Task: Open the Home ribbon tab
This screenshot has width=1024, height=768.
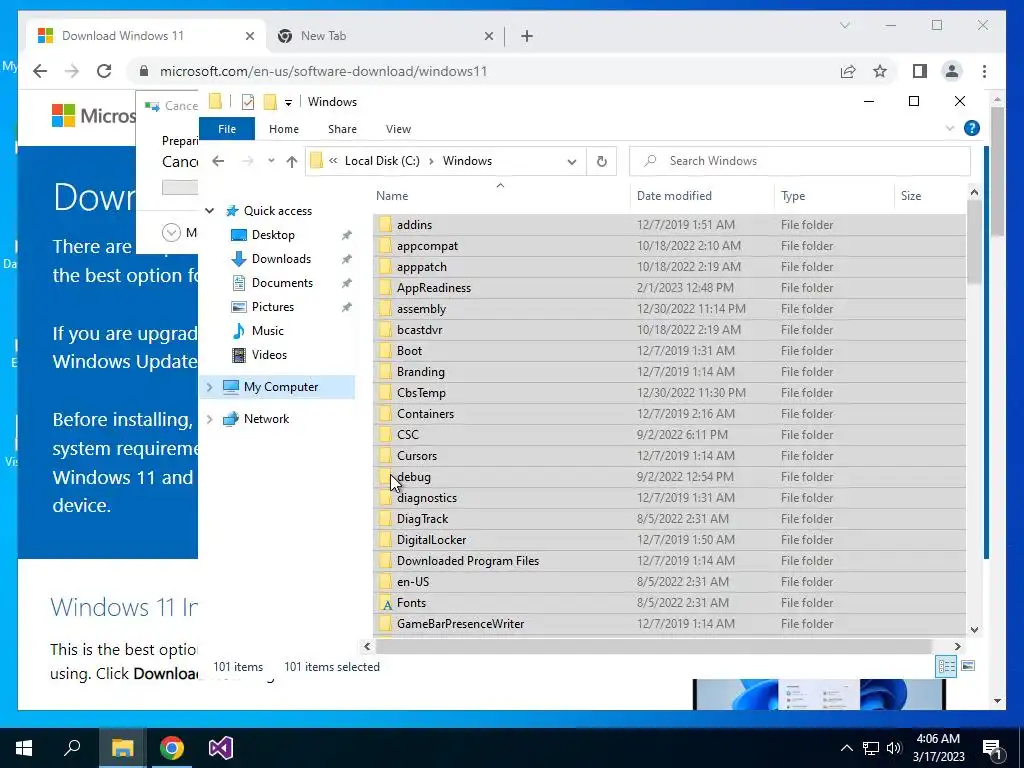Action: point(283,129)
